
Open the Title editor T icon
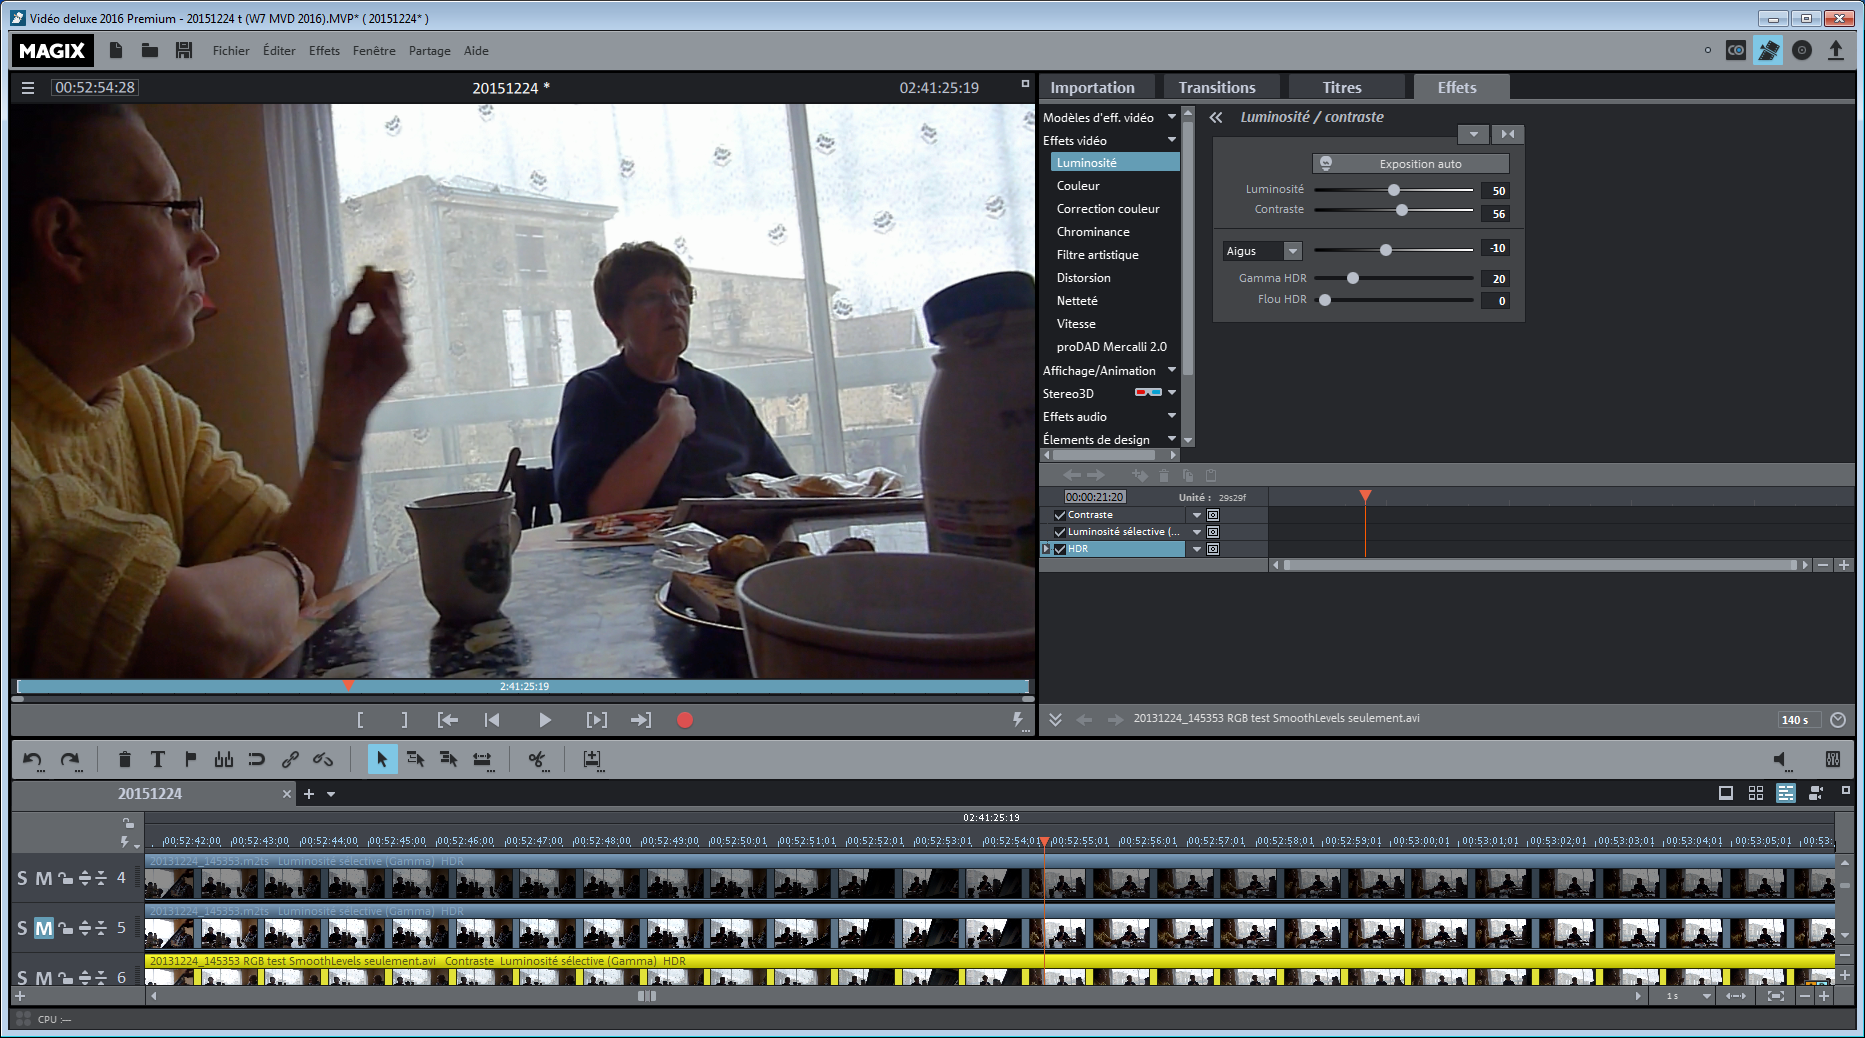pyautogui.click(x=157, y=760)
